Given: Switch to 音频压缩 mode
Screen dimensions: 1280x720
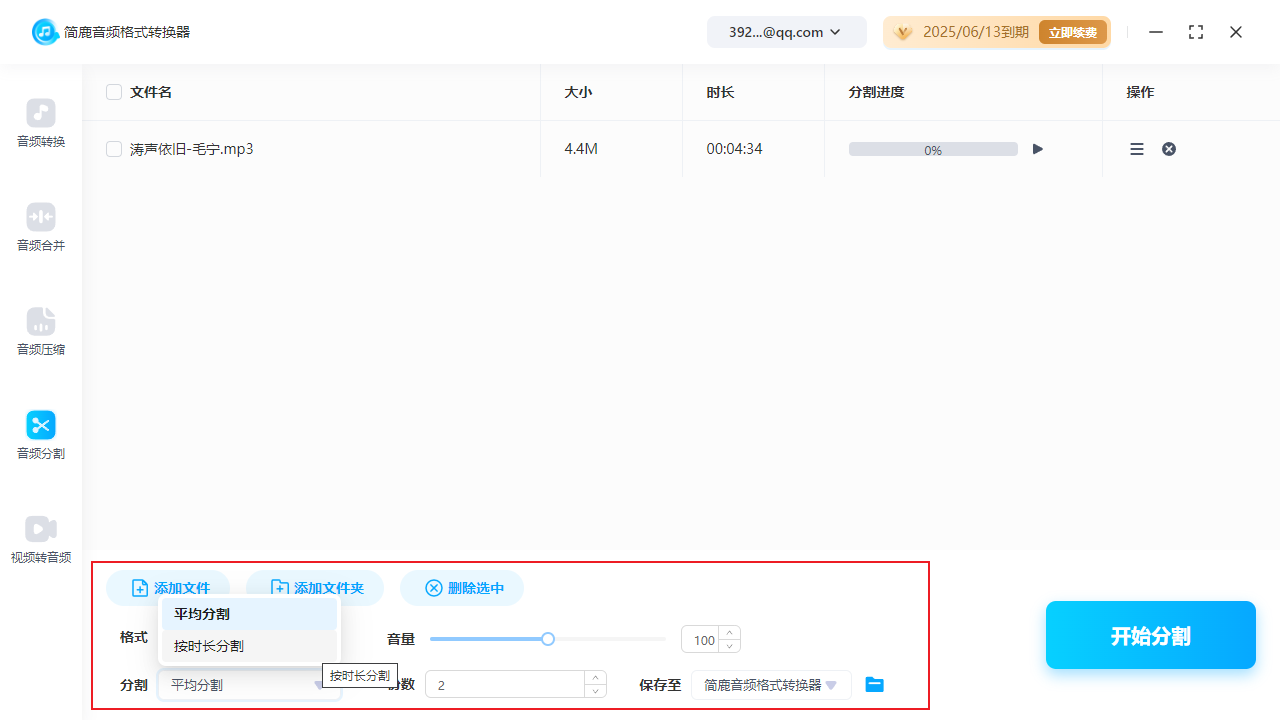Looking at the screenshot, I should 40,332.
